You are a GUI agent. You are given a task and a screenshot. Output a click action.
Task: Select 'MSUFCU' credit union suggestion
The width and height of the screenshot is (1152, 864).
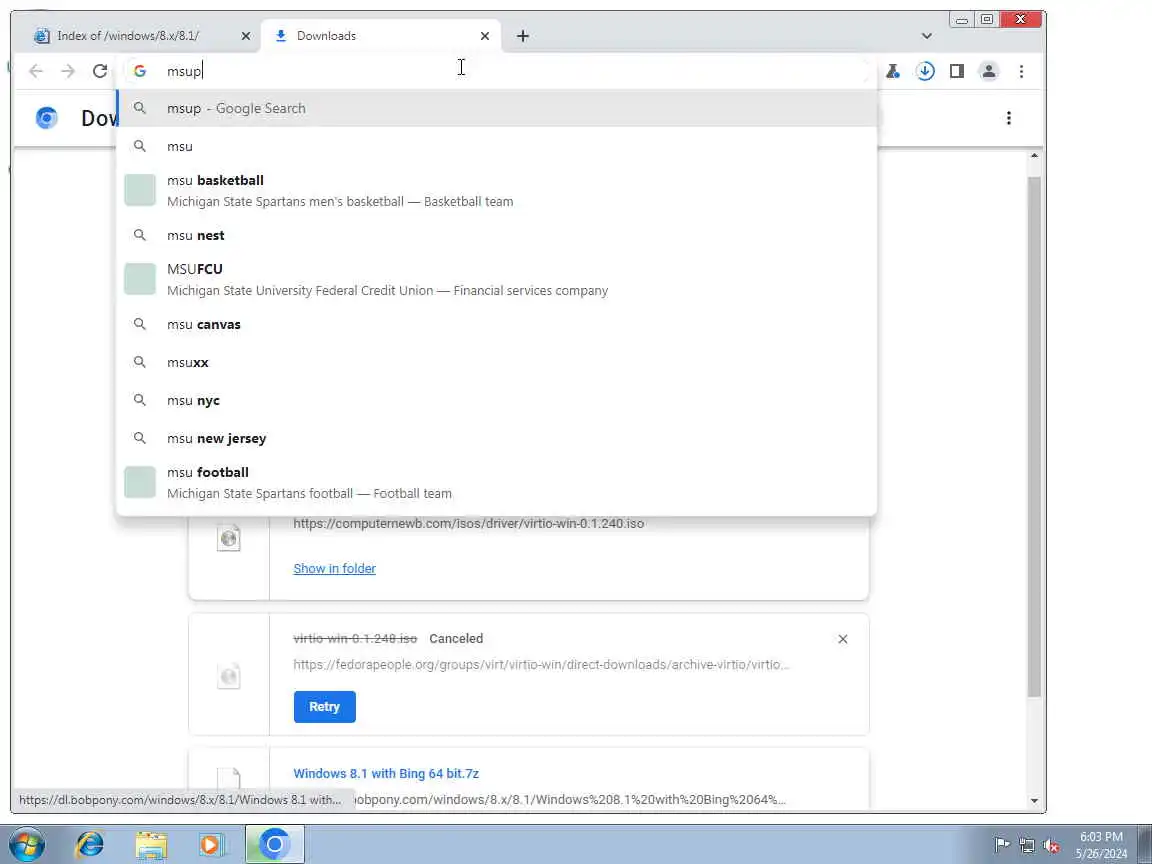pos(497,279)
